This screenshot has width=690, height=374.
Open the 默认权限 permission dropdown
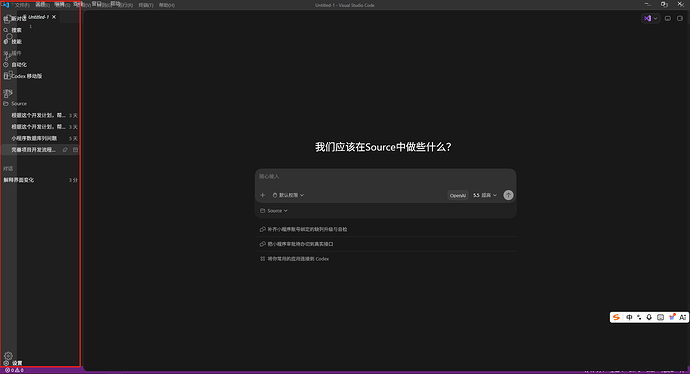[288, 195]
